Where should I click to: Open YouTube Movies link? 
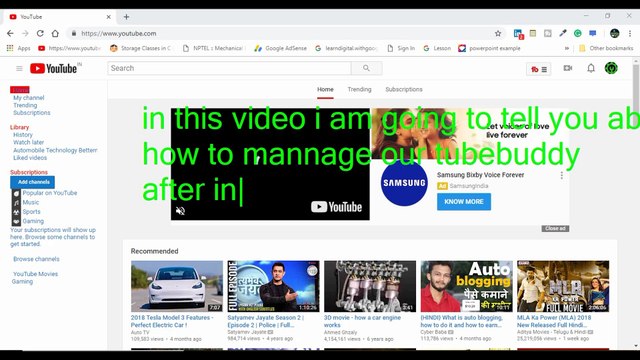coord(36,274)
